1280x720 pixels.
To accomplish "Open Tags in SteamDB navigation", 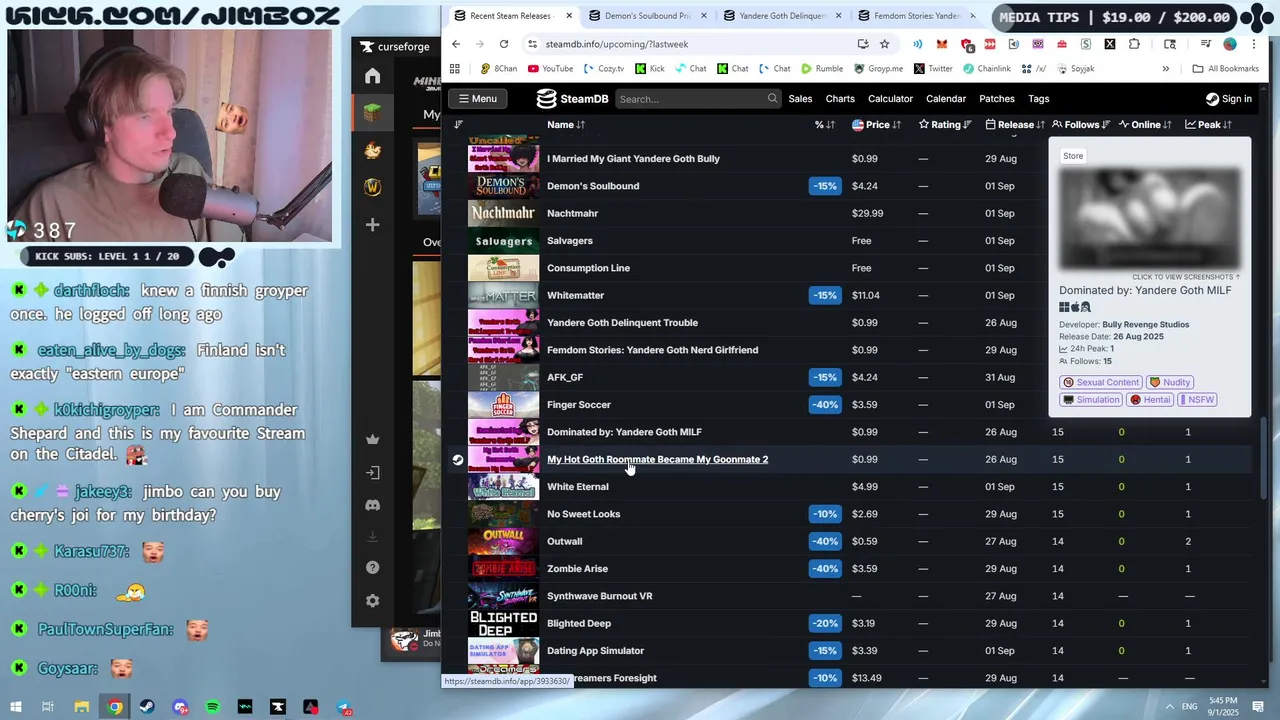I will pyautogui.click(x=1039, y=98).
